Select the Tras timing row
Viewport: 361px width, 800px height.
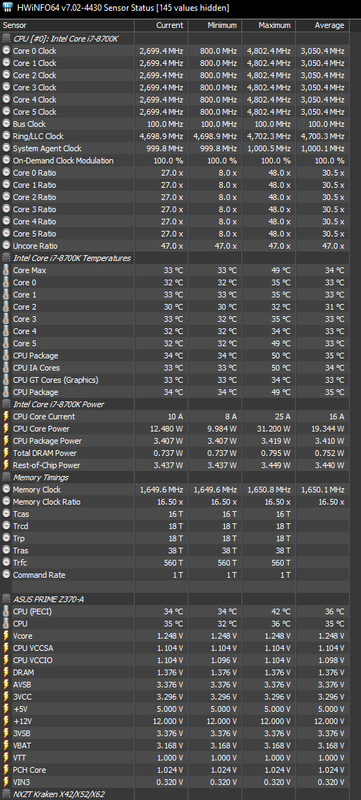tap(174, 551)
